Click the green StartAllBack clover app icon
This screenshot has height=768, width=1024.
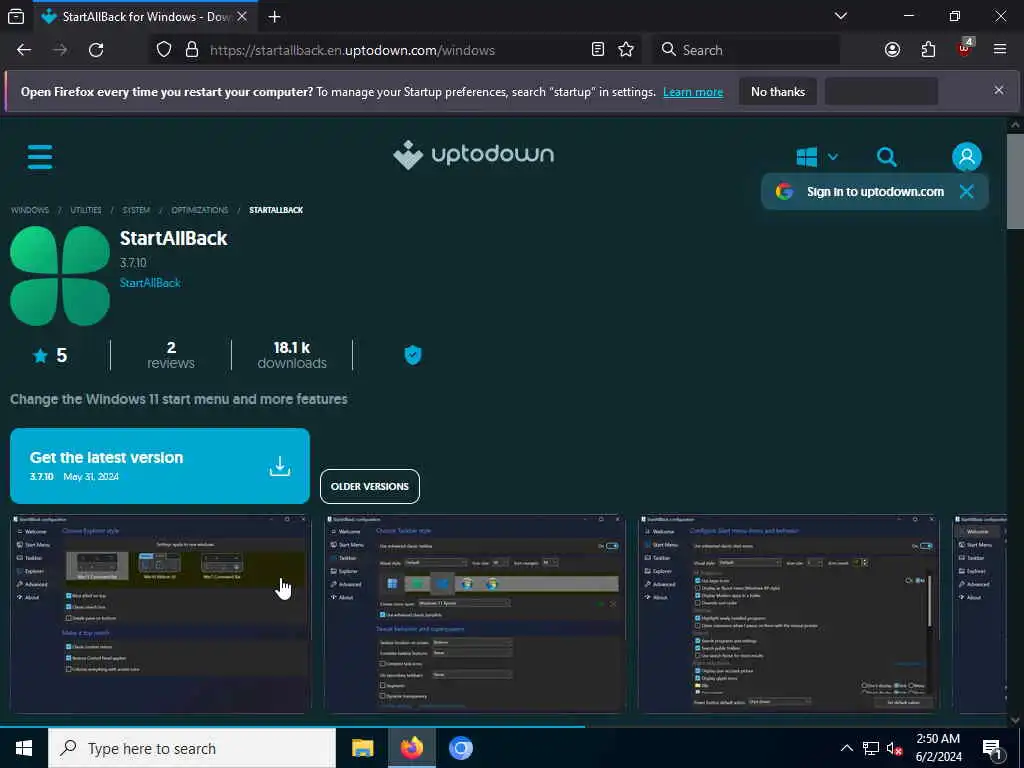click(x=60, y=276)
